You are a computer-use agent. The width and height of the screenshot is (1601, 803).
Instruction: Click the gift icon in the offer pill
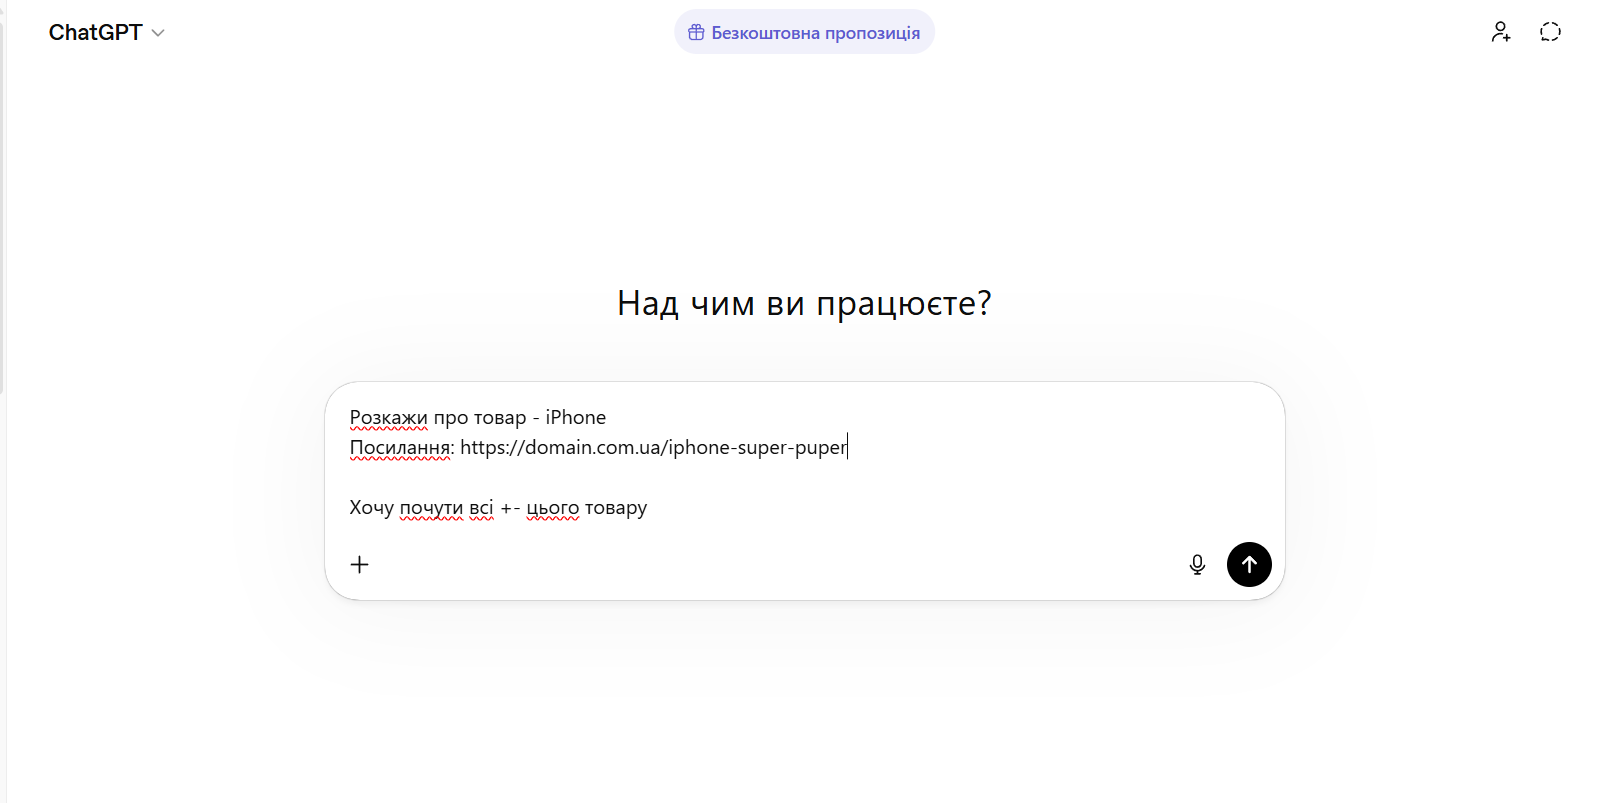[697, 33]
